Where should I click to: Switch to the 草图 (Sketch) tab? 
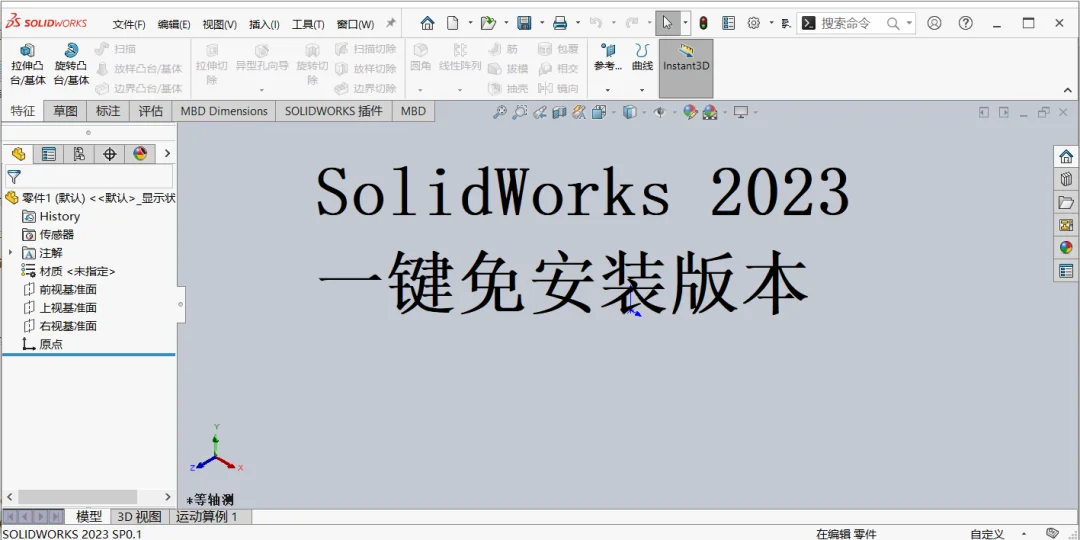point(65,111)
